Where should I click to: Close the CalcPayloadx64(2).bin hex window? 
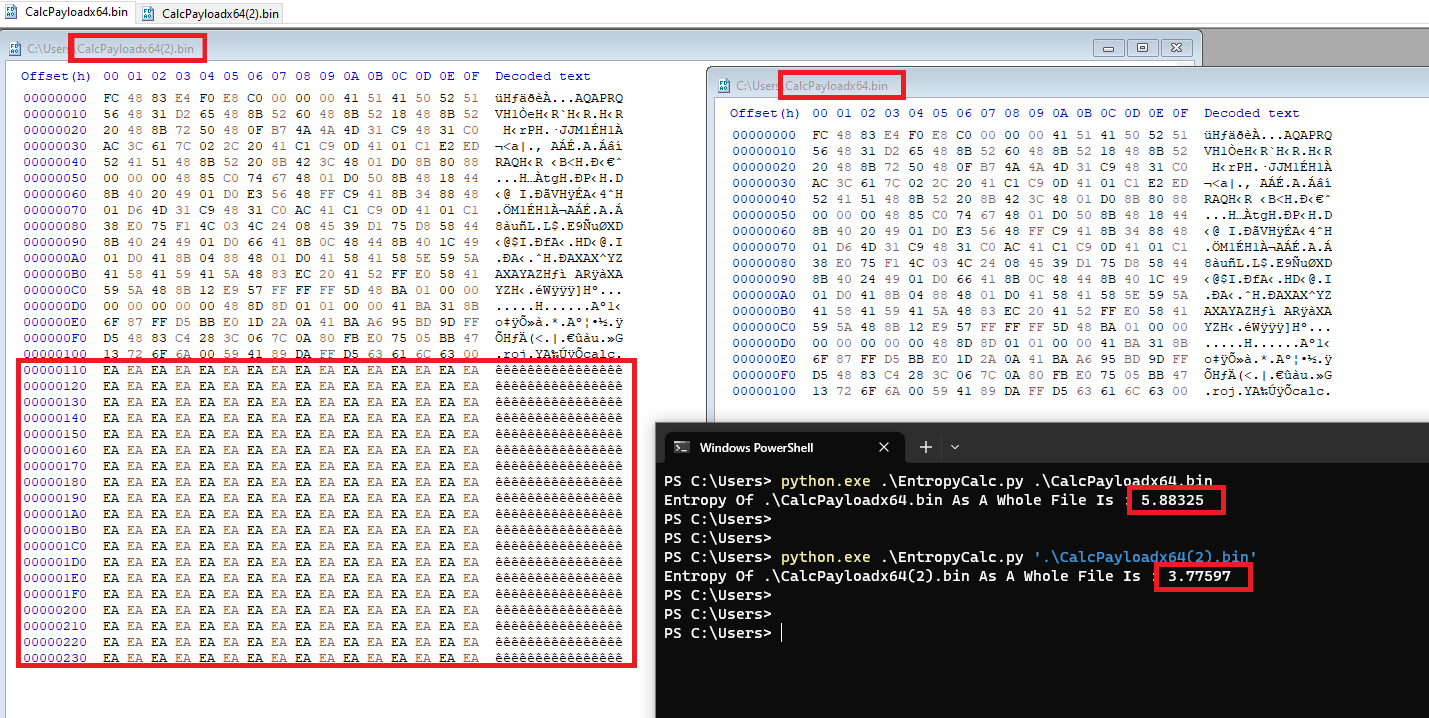pyautogui.click(x=1176, y=48)
